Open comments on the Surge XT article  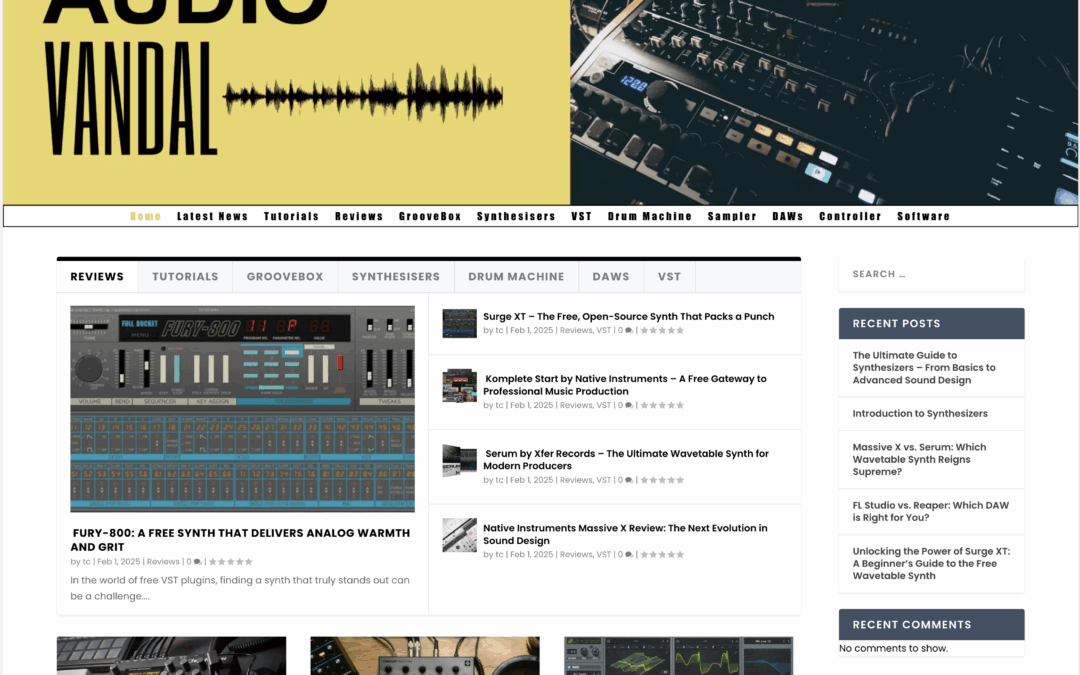point(627,329)
